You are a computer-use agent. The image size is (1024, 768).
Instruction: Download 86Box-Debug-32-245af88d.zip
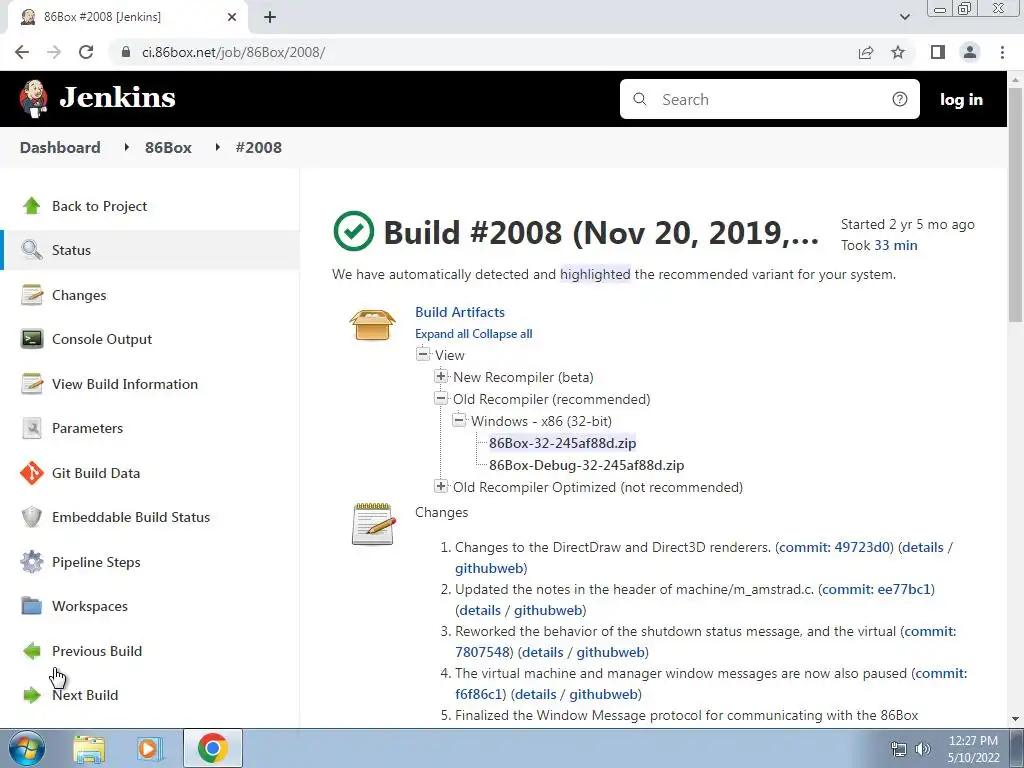click(x=586, y=465)
